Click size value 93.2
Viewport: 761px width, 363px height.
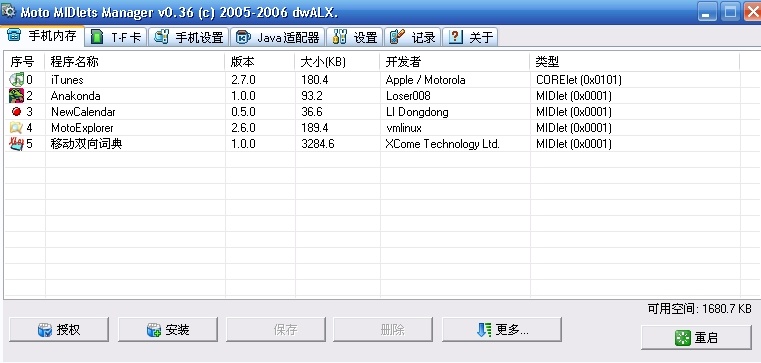312,96
